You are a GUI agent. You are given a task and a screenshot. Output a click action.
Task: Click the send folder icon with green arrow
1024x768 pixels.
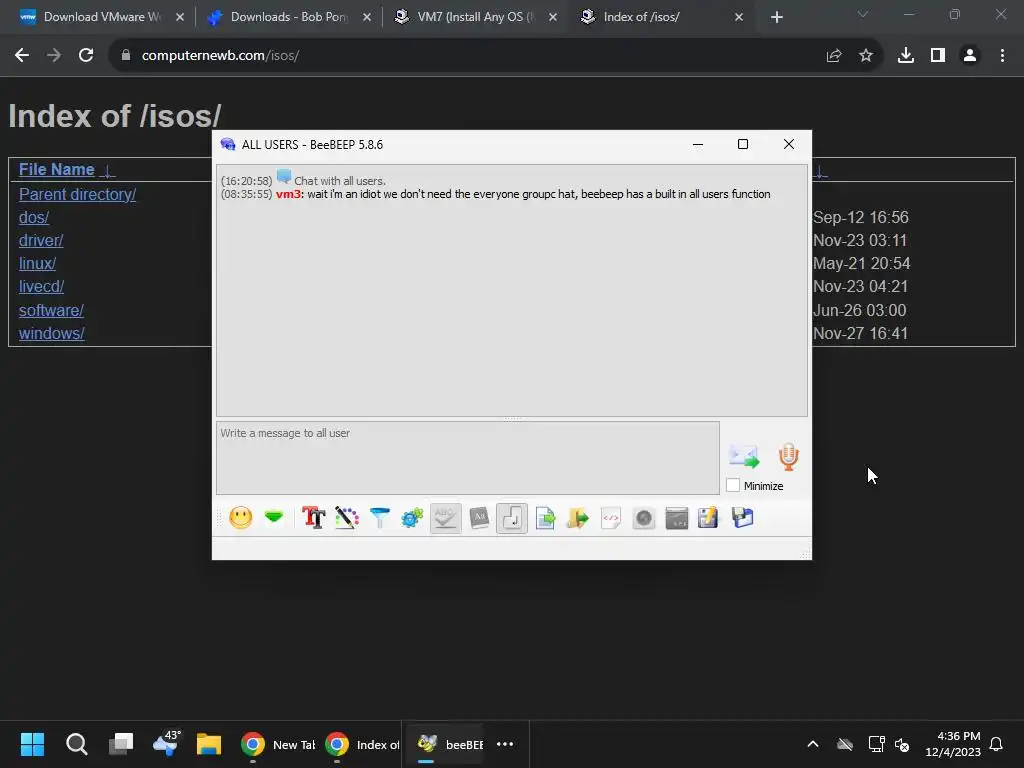click(x=577, y=518)
